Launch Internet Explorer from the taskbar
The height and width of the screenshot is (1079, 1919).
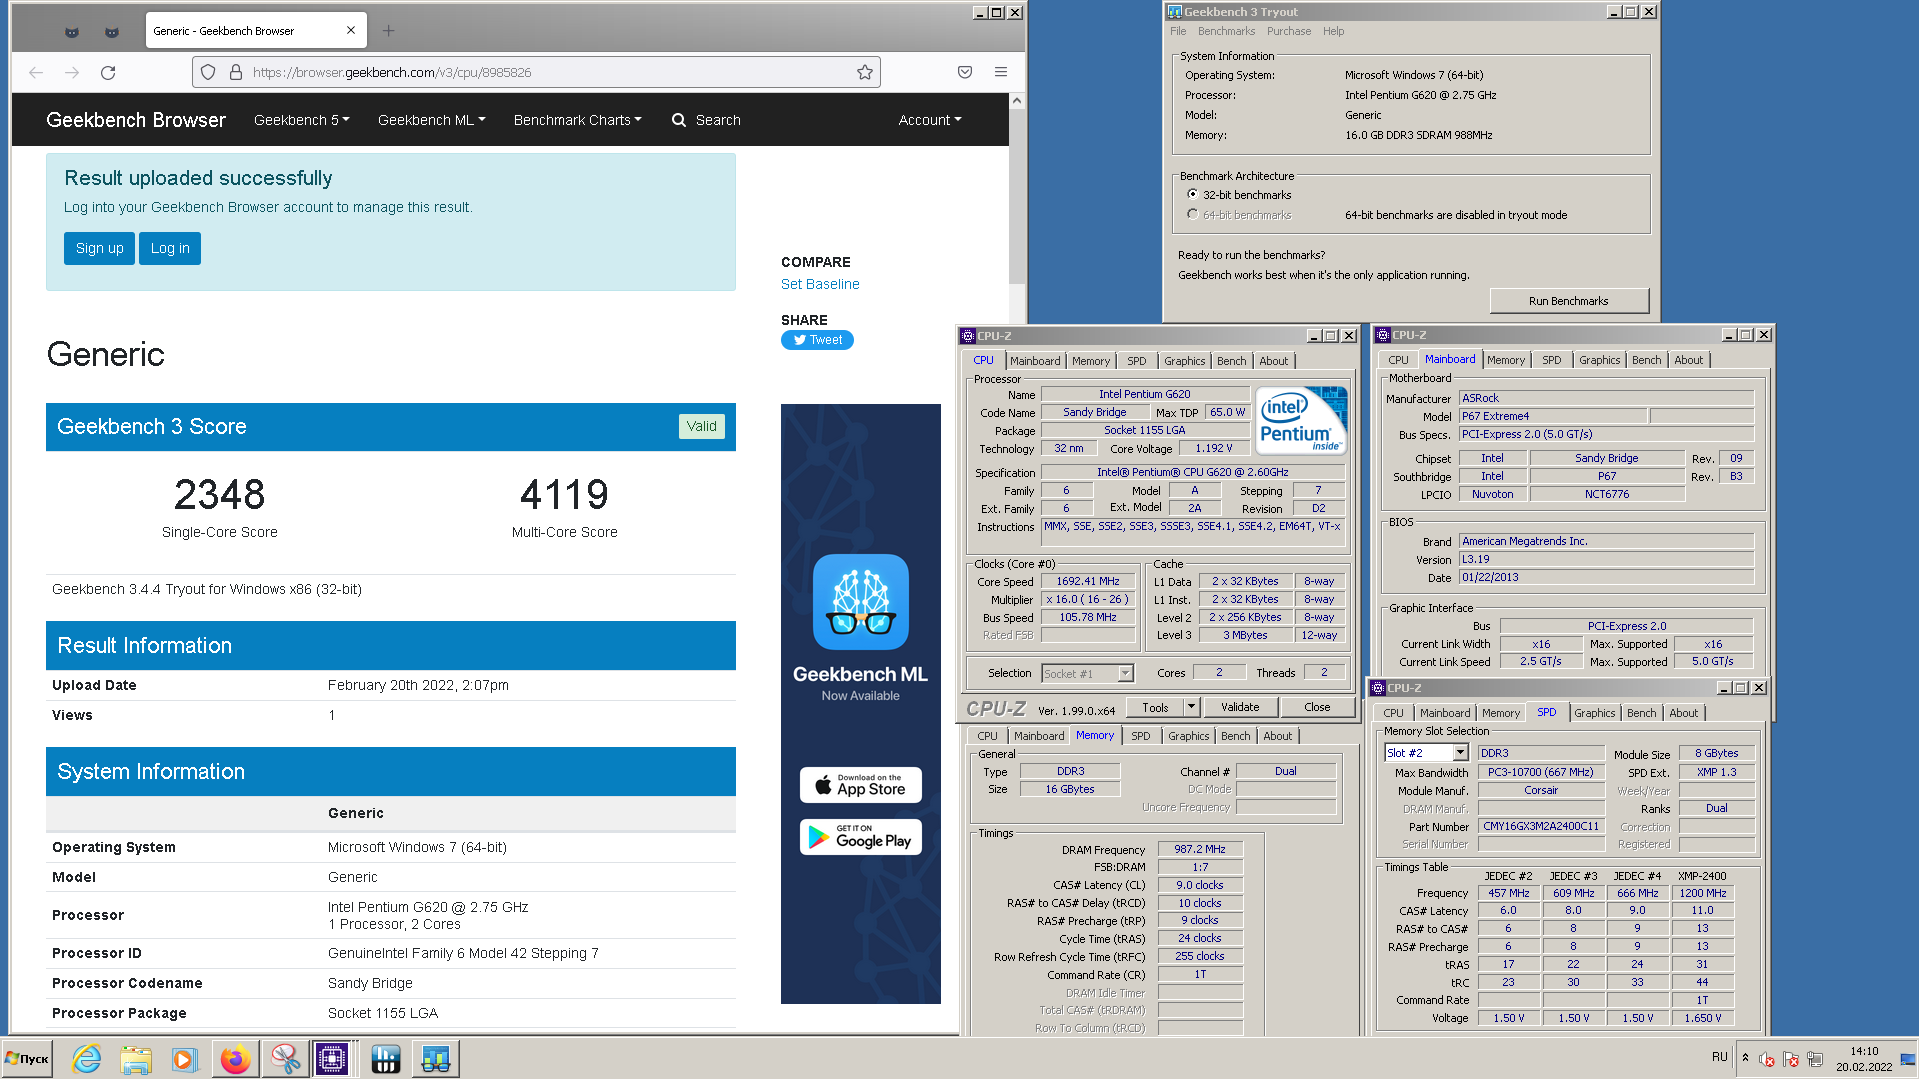click(x=87, y=1059)
